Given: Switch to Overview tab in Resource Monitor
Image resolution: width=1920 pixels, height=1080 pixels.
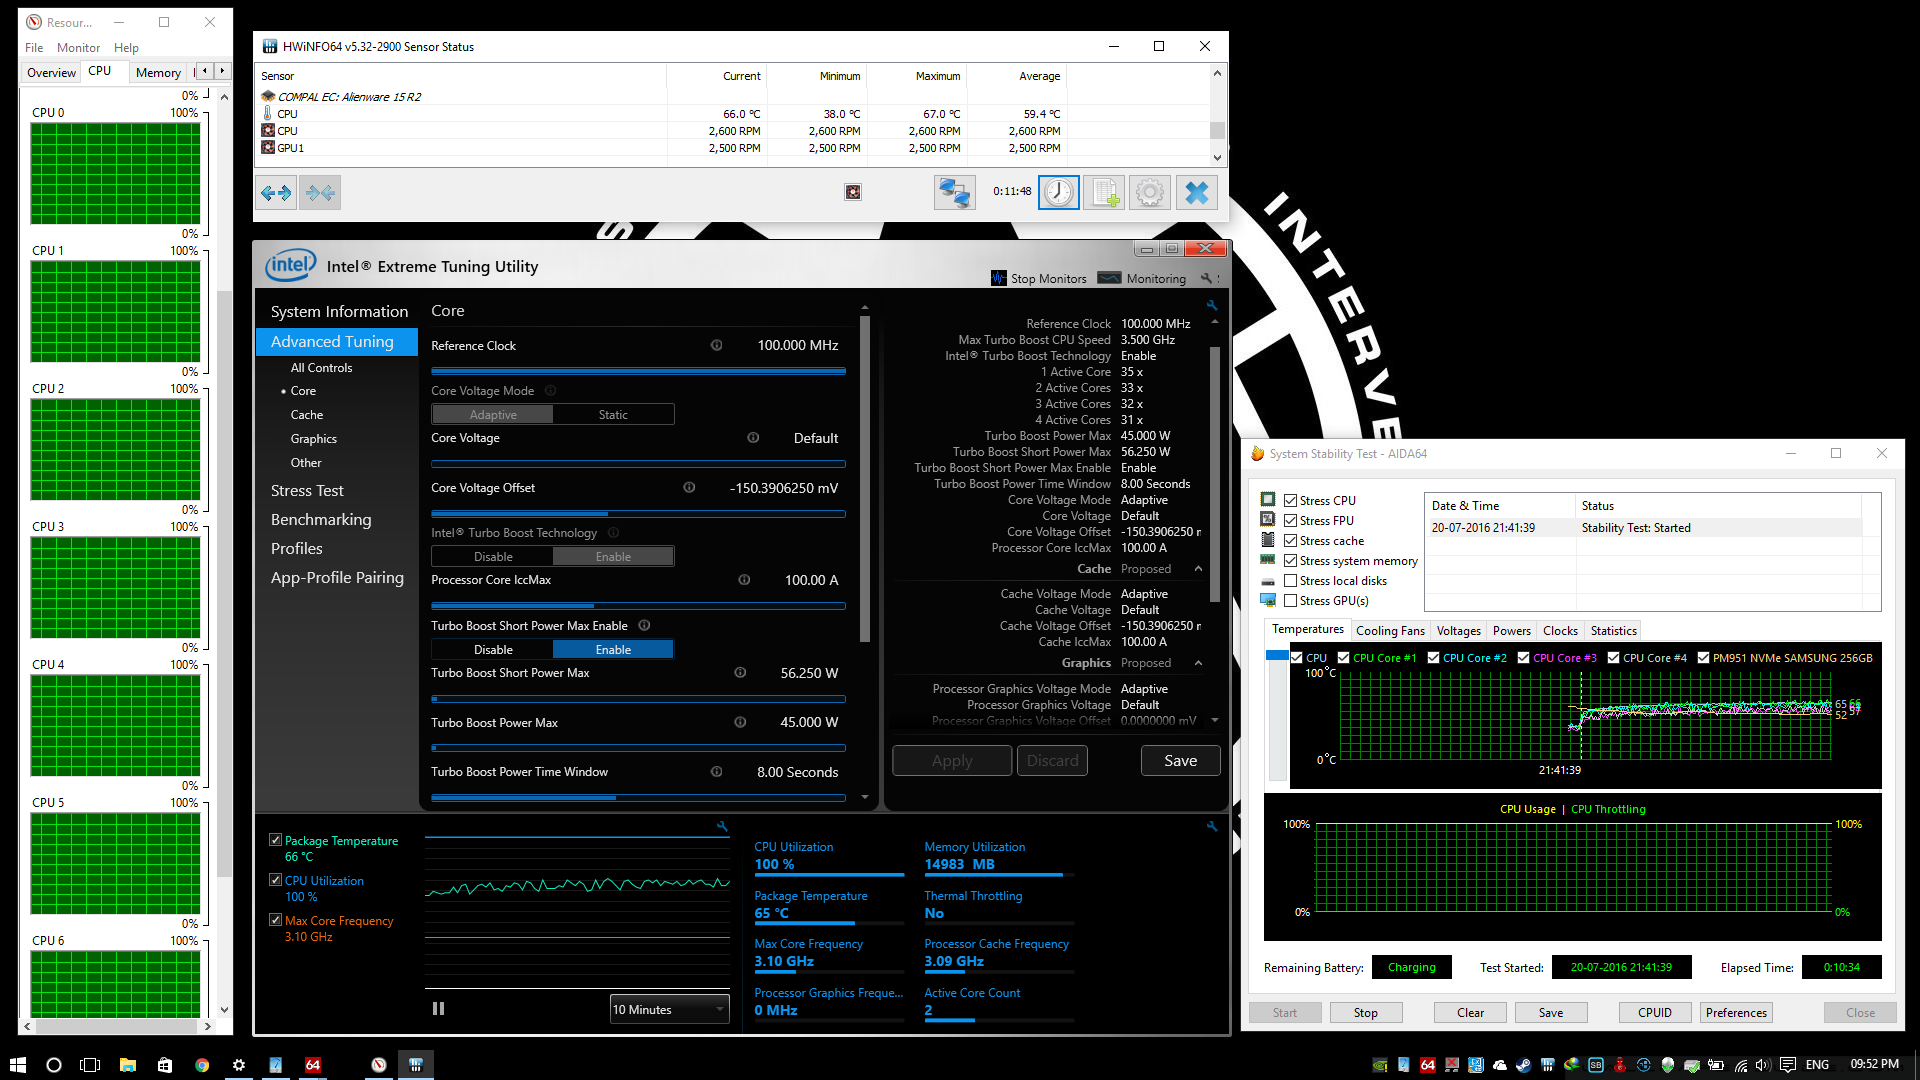Looking at the screenshot, I should 51,73.
